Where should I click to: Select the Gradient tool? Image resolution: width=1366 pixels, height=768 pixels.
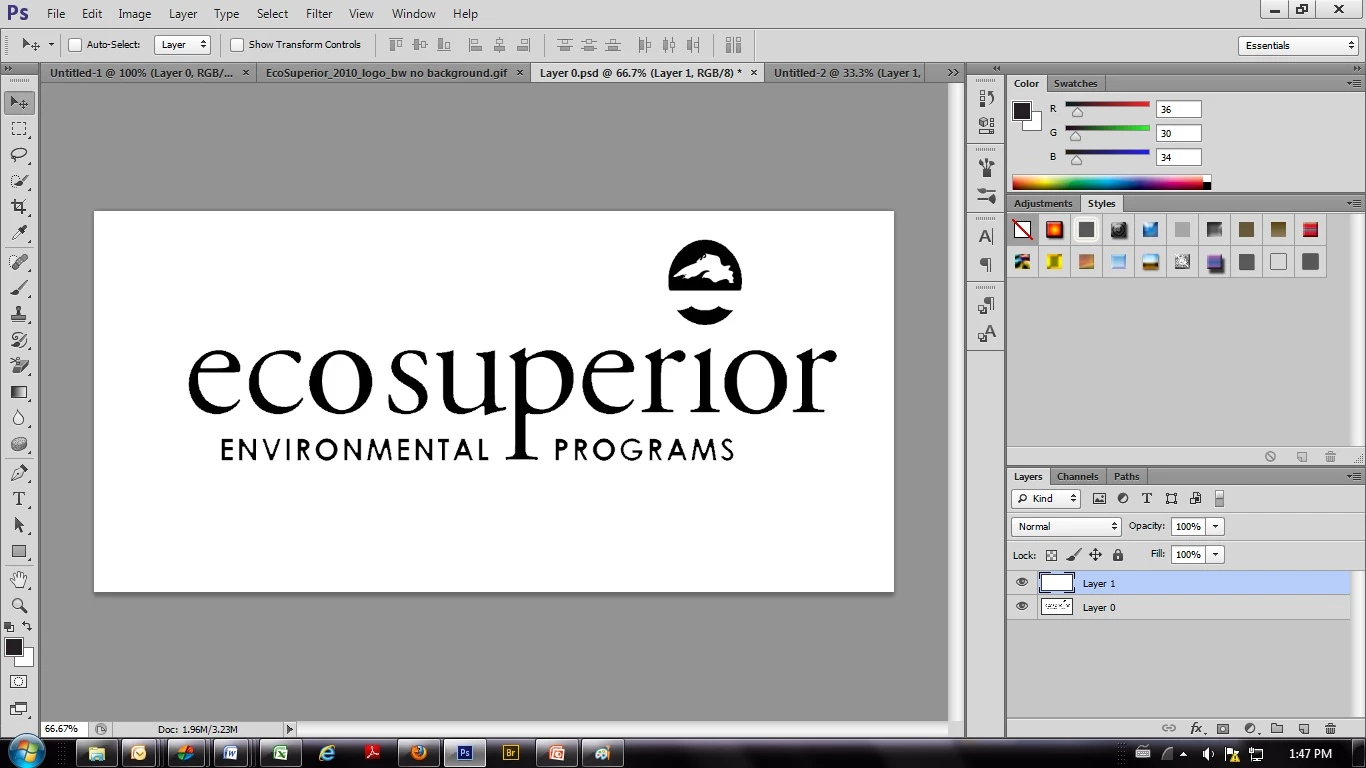click(19, 392)
